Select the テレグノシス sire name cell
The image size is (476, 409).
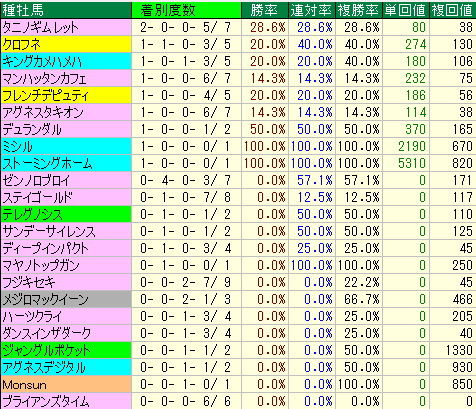point(66,214)
